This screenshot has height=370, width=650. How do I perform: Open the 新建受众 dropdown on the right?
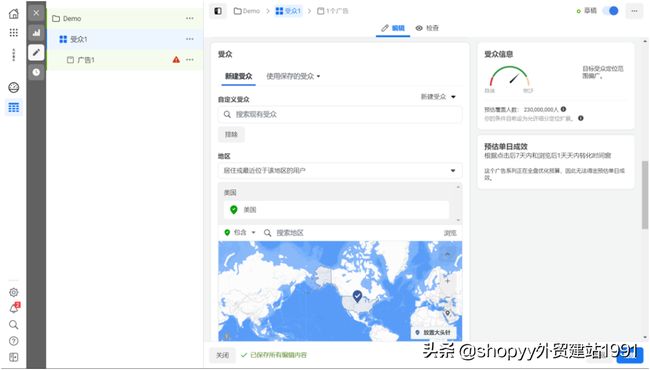(x=438, y=97)
